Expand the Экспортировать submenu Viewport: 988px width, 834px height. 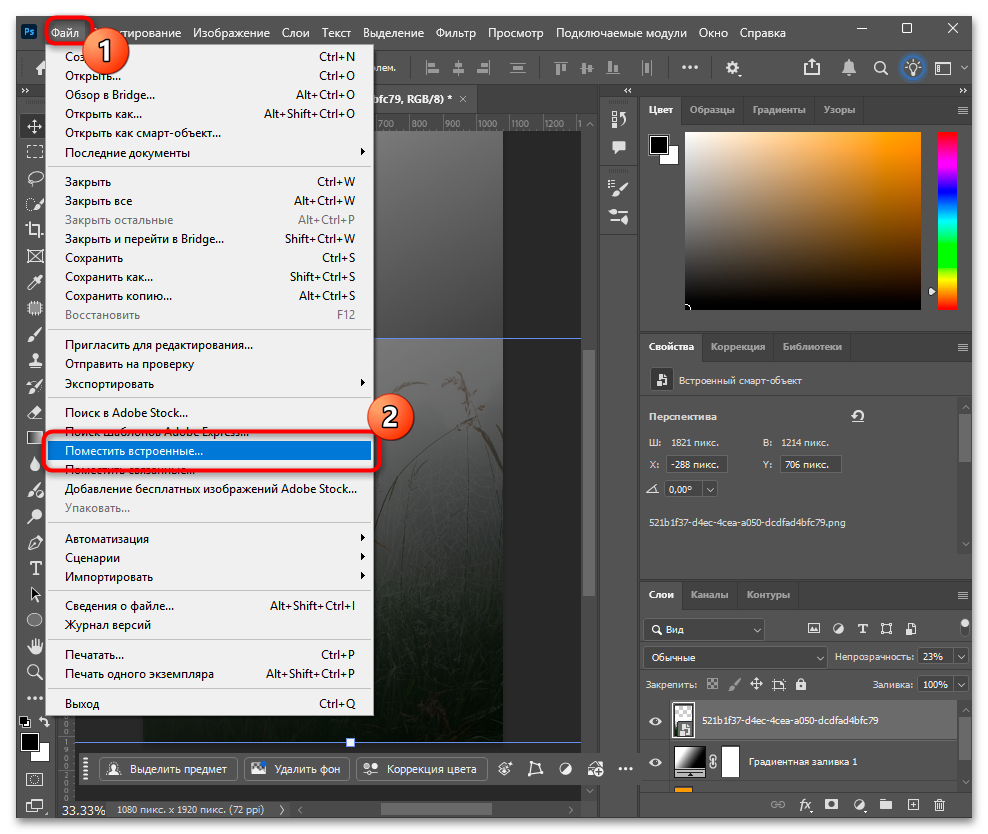pyautogui.click(x=209, y=384)
